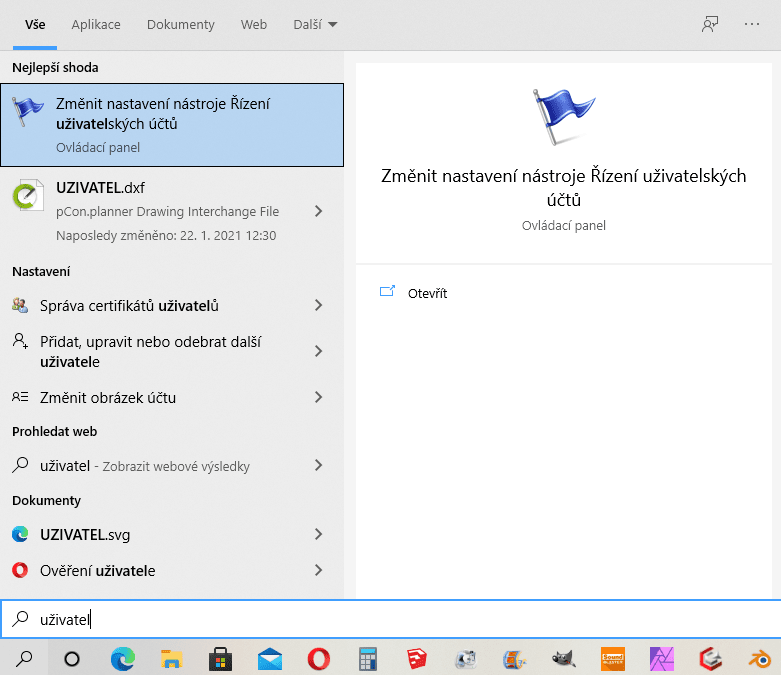Open the UZIVATEL.dxf file name
Viewport: 781px width, 675px height.
point(100,188)
